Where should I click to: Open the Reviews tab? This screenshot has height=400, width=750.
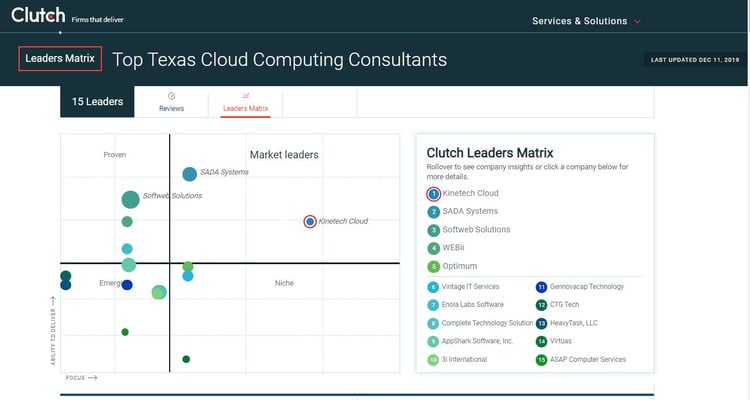pos(171,102)
